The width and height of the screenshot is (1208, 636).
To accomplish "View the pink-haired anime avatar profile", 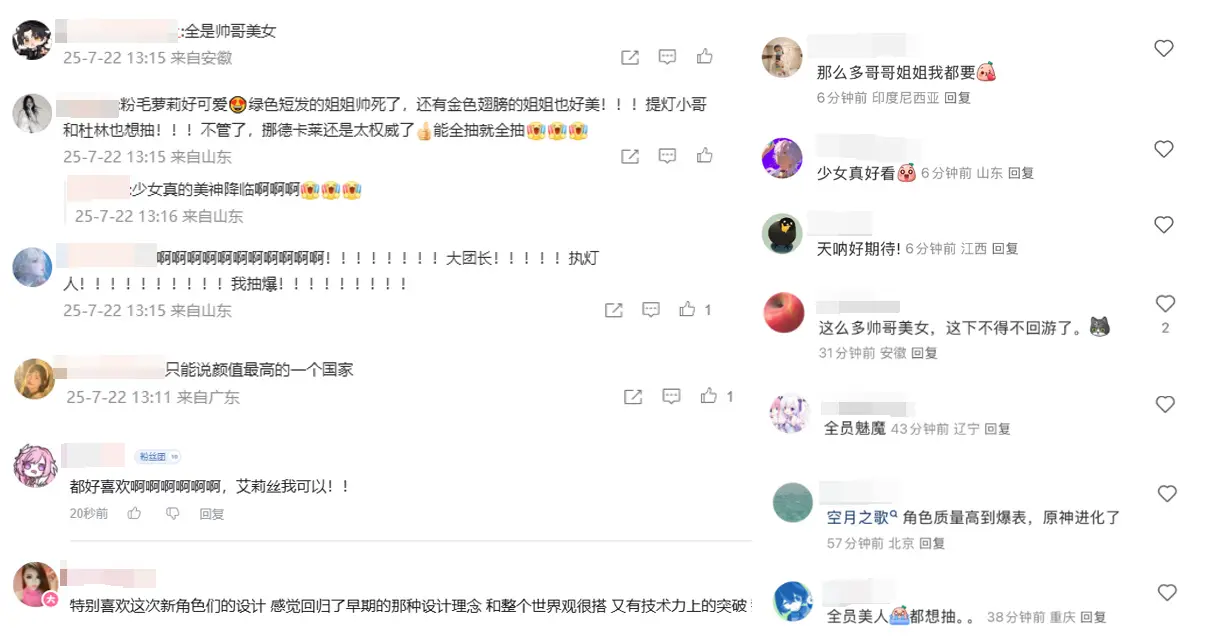I will point(36,466).
